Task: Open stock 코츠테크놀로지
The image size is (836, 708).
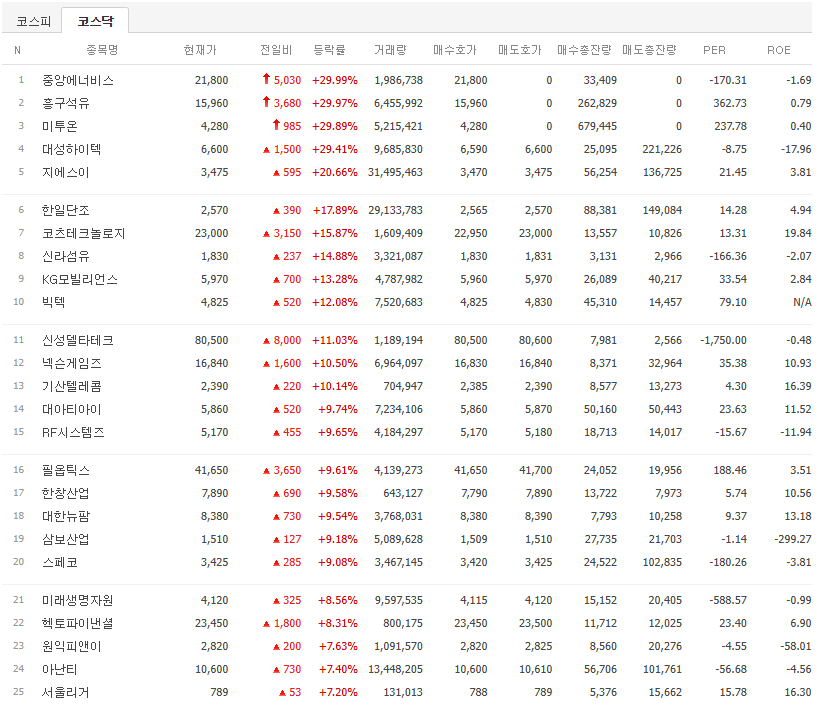Action: [x=84, y=234]
